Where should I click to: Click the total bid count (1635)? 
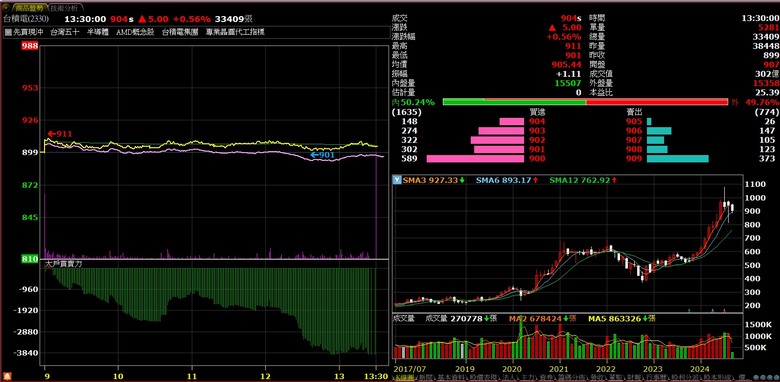point(406,112)
